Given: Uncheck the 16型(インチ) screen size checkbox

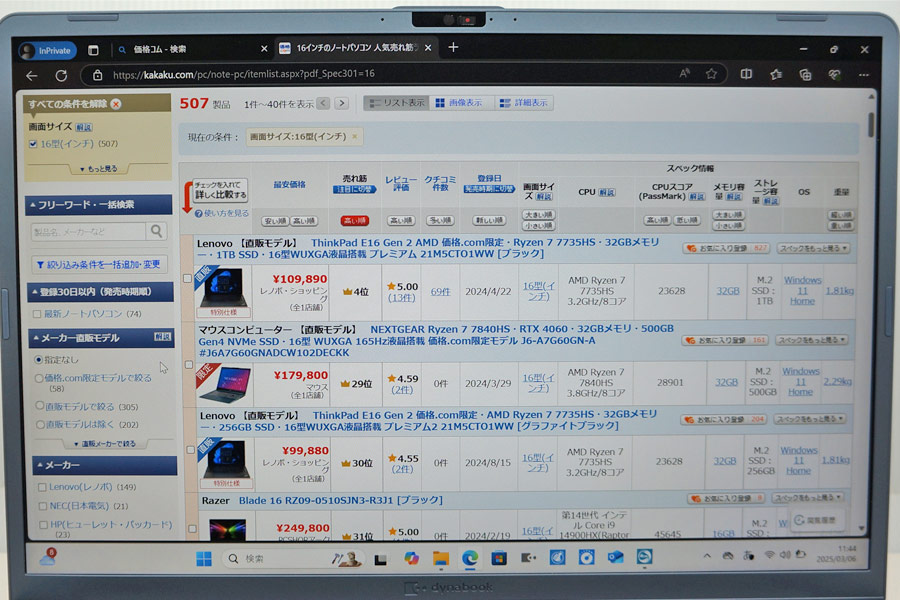Looking at the screenshot, I should click(33, 144).
